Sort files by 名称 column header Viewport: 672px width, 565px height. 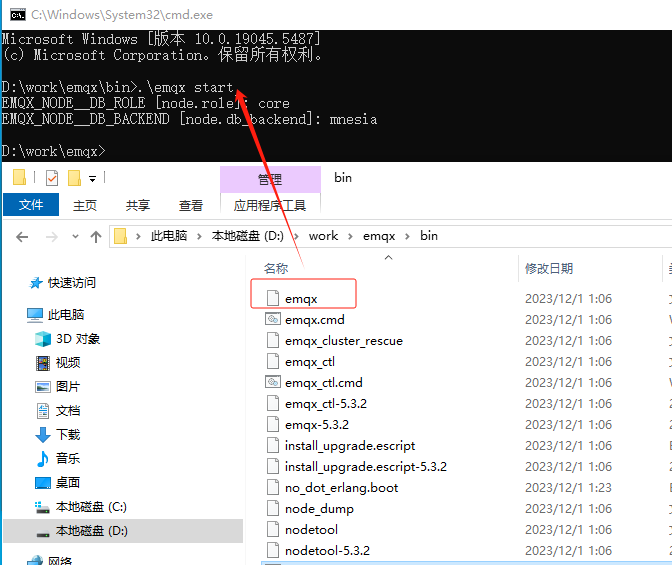(276, 268)
